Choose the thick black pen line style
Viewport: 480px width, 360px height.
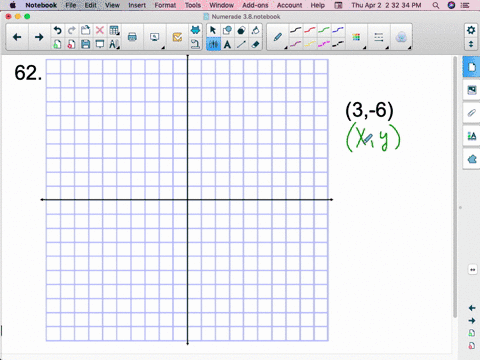tap(338, 44)
